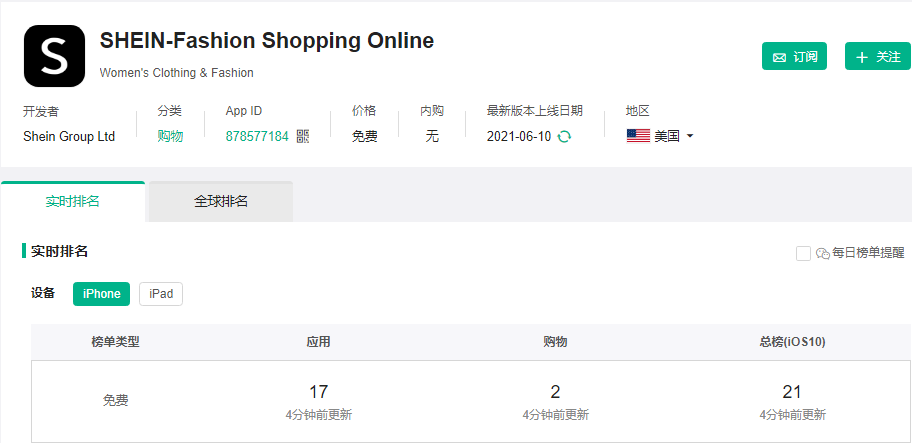The height and width of the screenshot is (443, 912).
Task: Click subtitle Women's Clothing & Fashion
Action: tap(177, 73)
